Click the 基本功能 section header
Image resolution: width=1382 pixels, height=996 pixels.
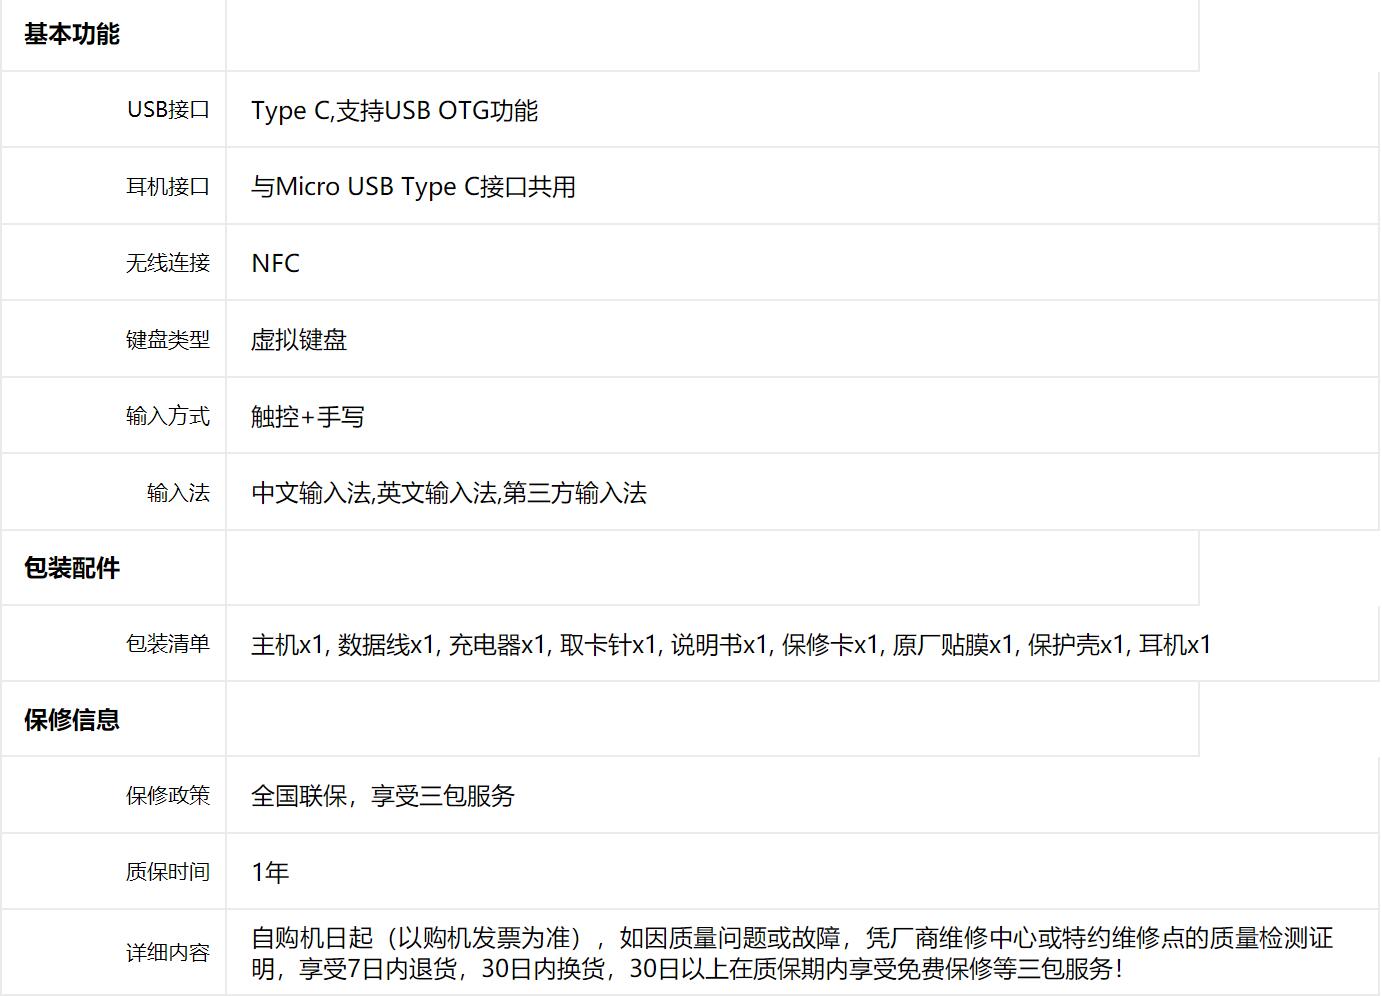[x=69, y=34]
